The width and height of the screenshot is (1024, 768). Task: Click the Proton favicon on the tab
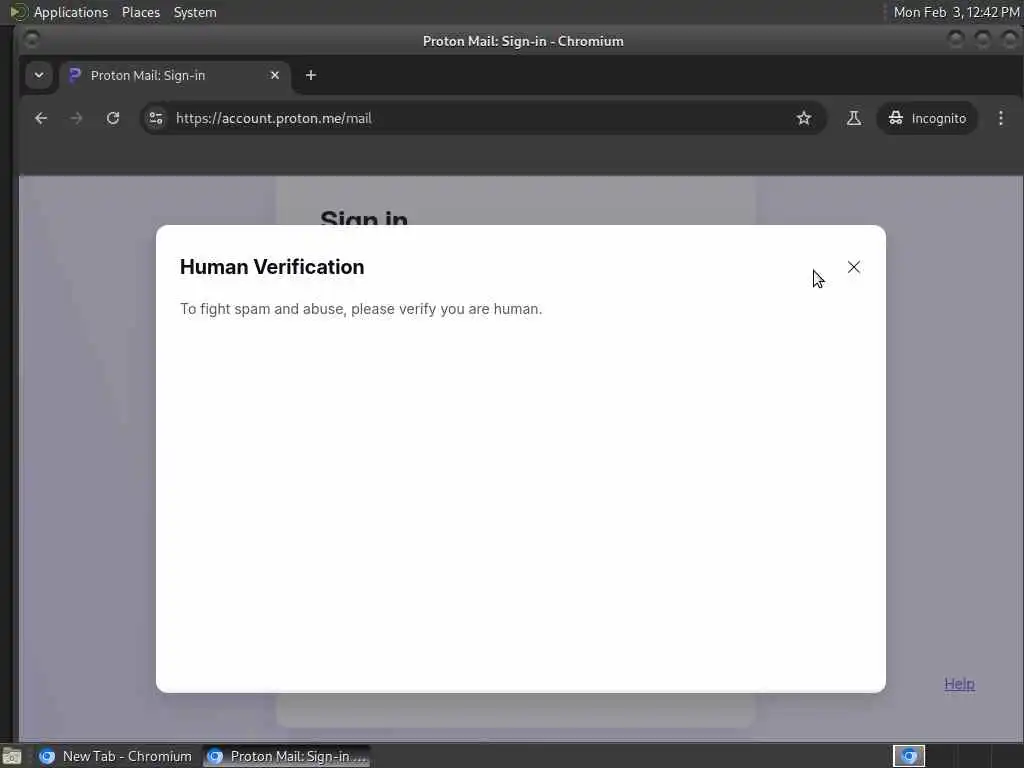coord(74,75)
